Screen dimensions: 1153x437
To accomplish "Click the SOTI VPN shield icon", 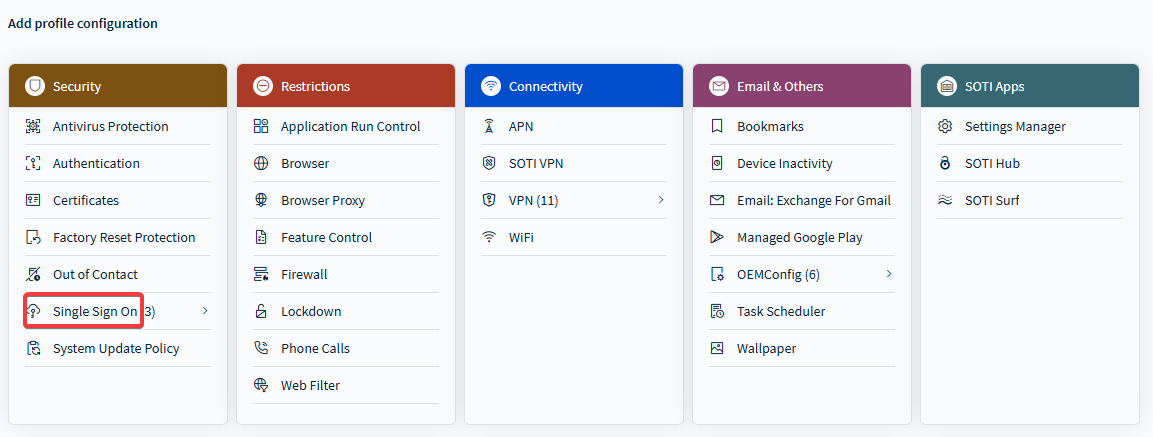I will (489, 164).
